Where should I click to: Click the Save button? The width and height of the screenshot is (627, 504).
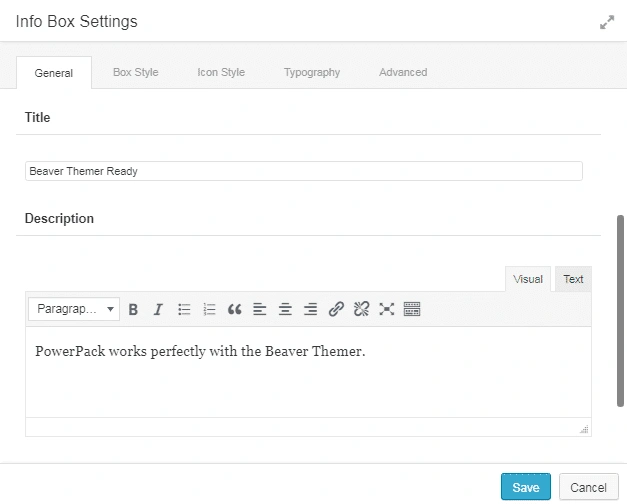(x=525, y=488)
